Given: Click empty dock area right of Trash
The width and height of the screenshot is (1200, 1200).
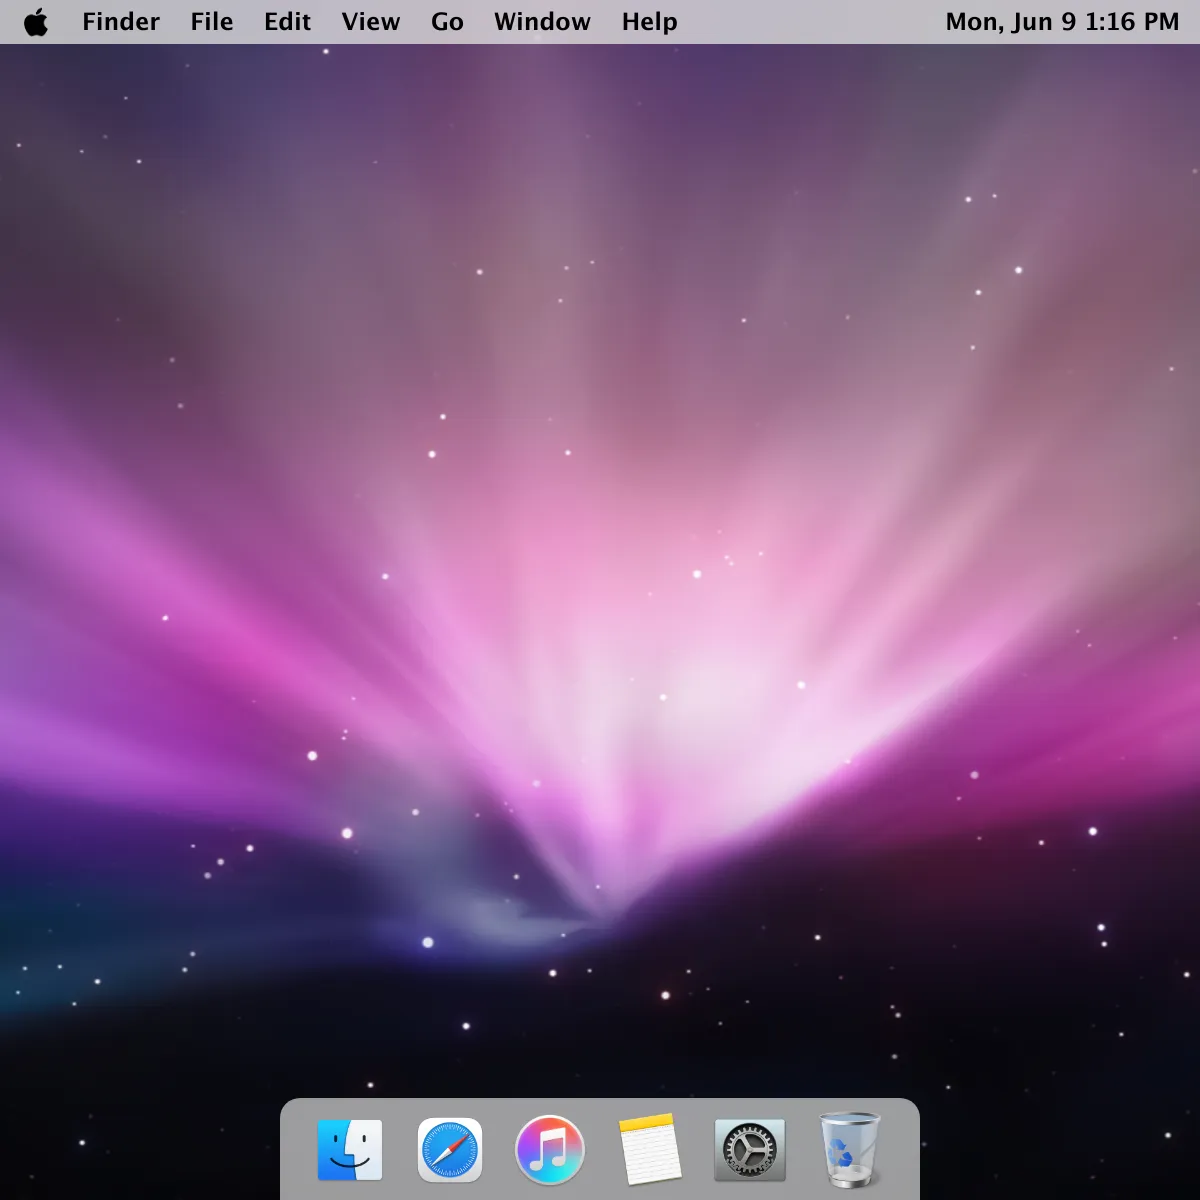Looking at the screenshot, I should pos(902,1150).
